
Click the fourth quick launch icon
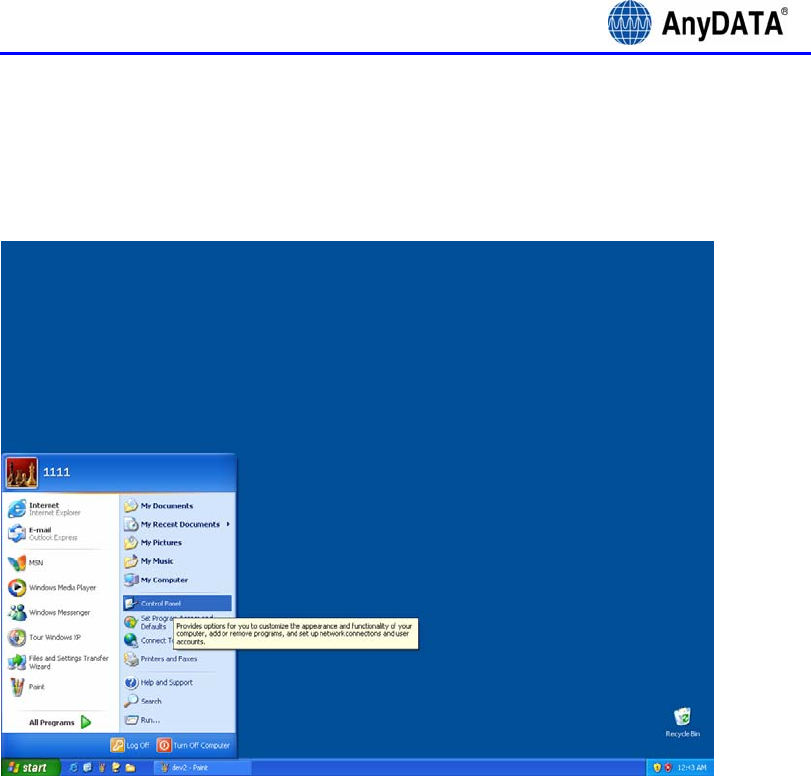pos(116,768)
